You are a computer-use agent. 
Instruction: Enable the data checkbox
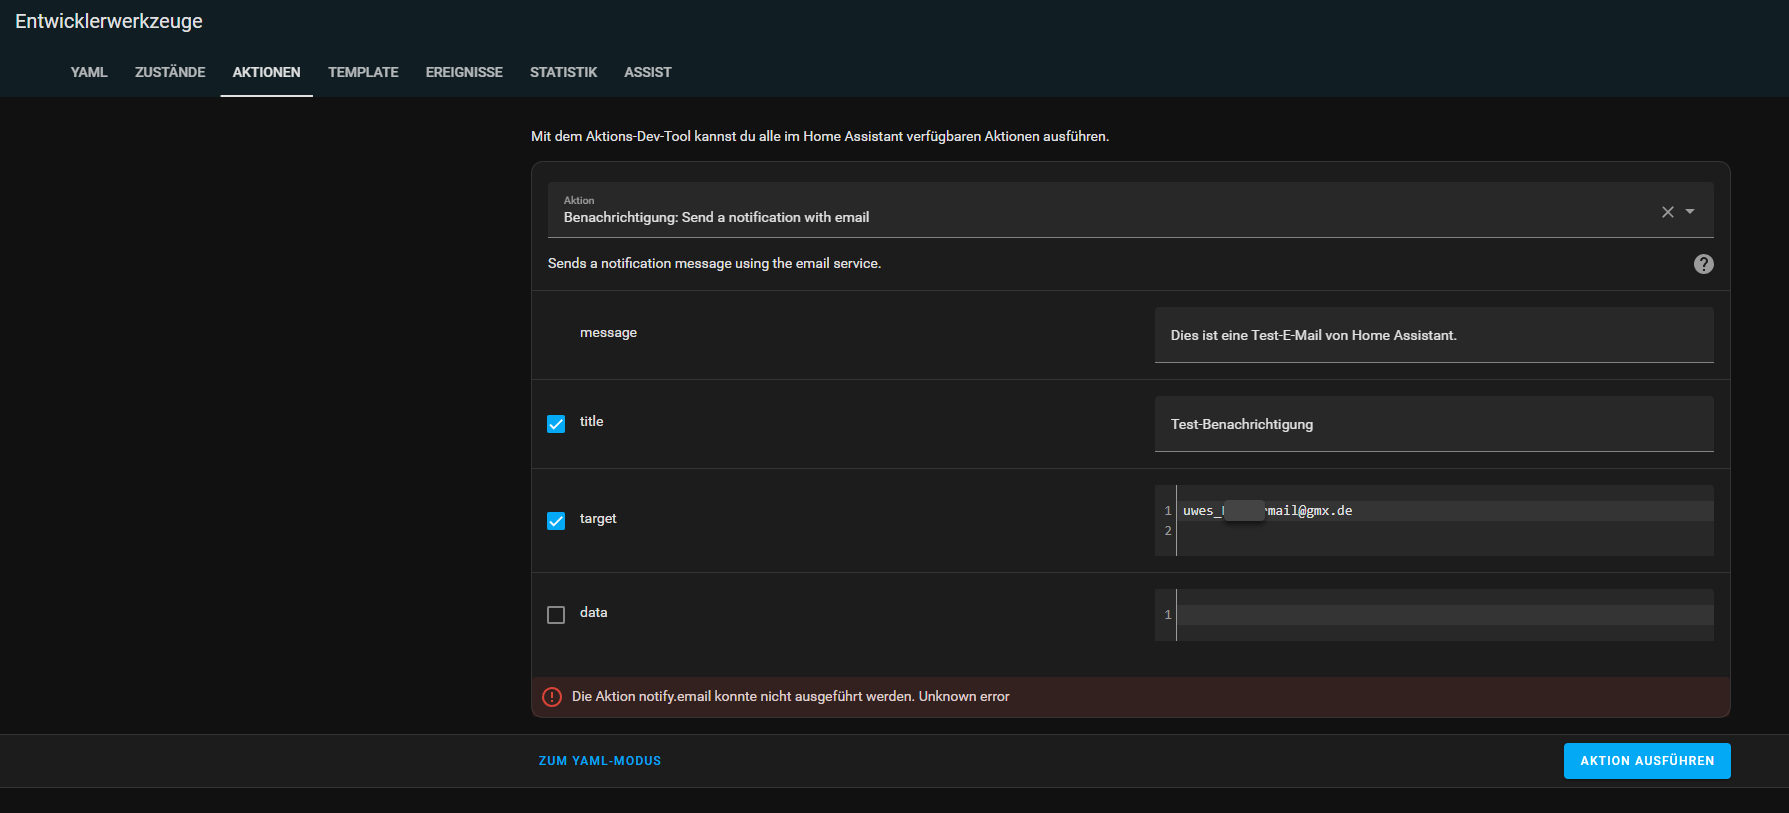tap(556, 615)
